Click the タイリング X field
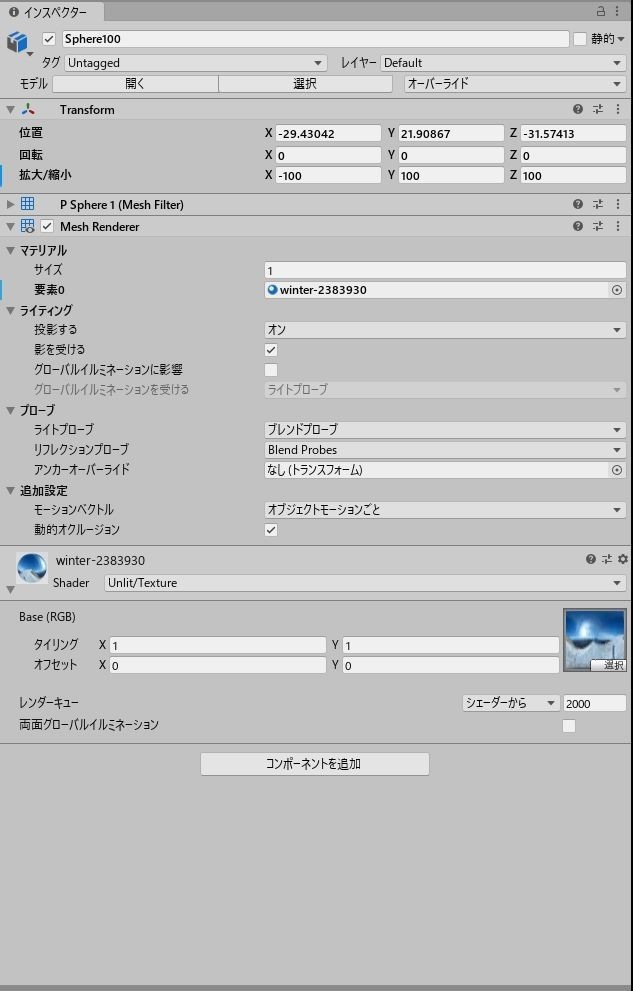Viewport: 633px width, 991px height. [218, 645]
